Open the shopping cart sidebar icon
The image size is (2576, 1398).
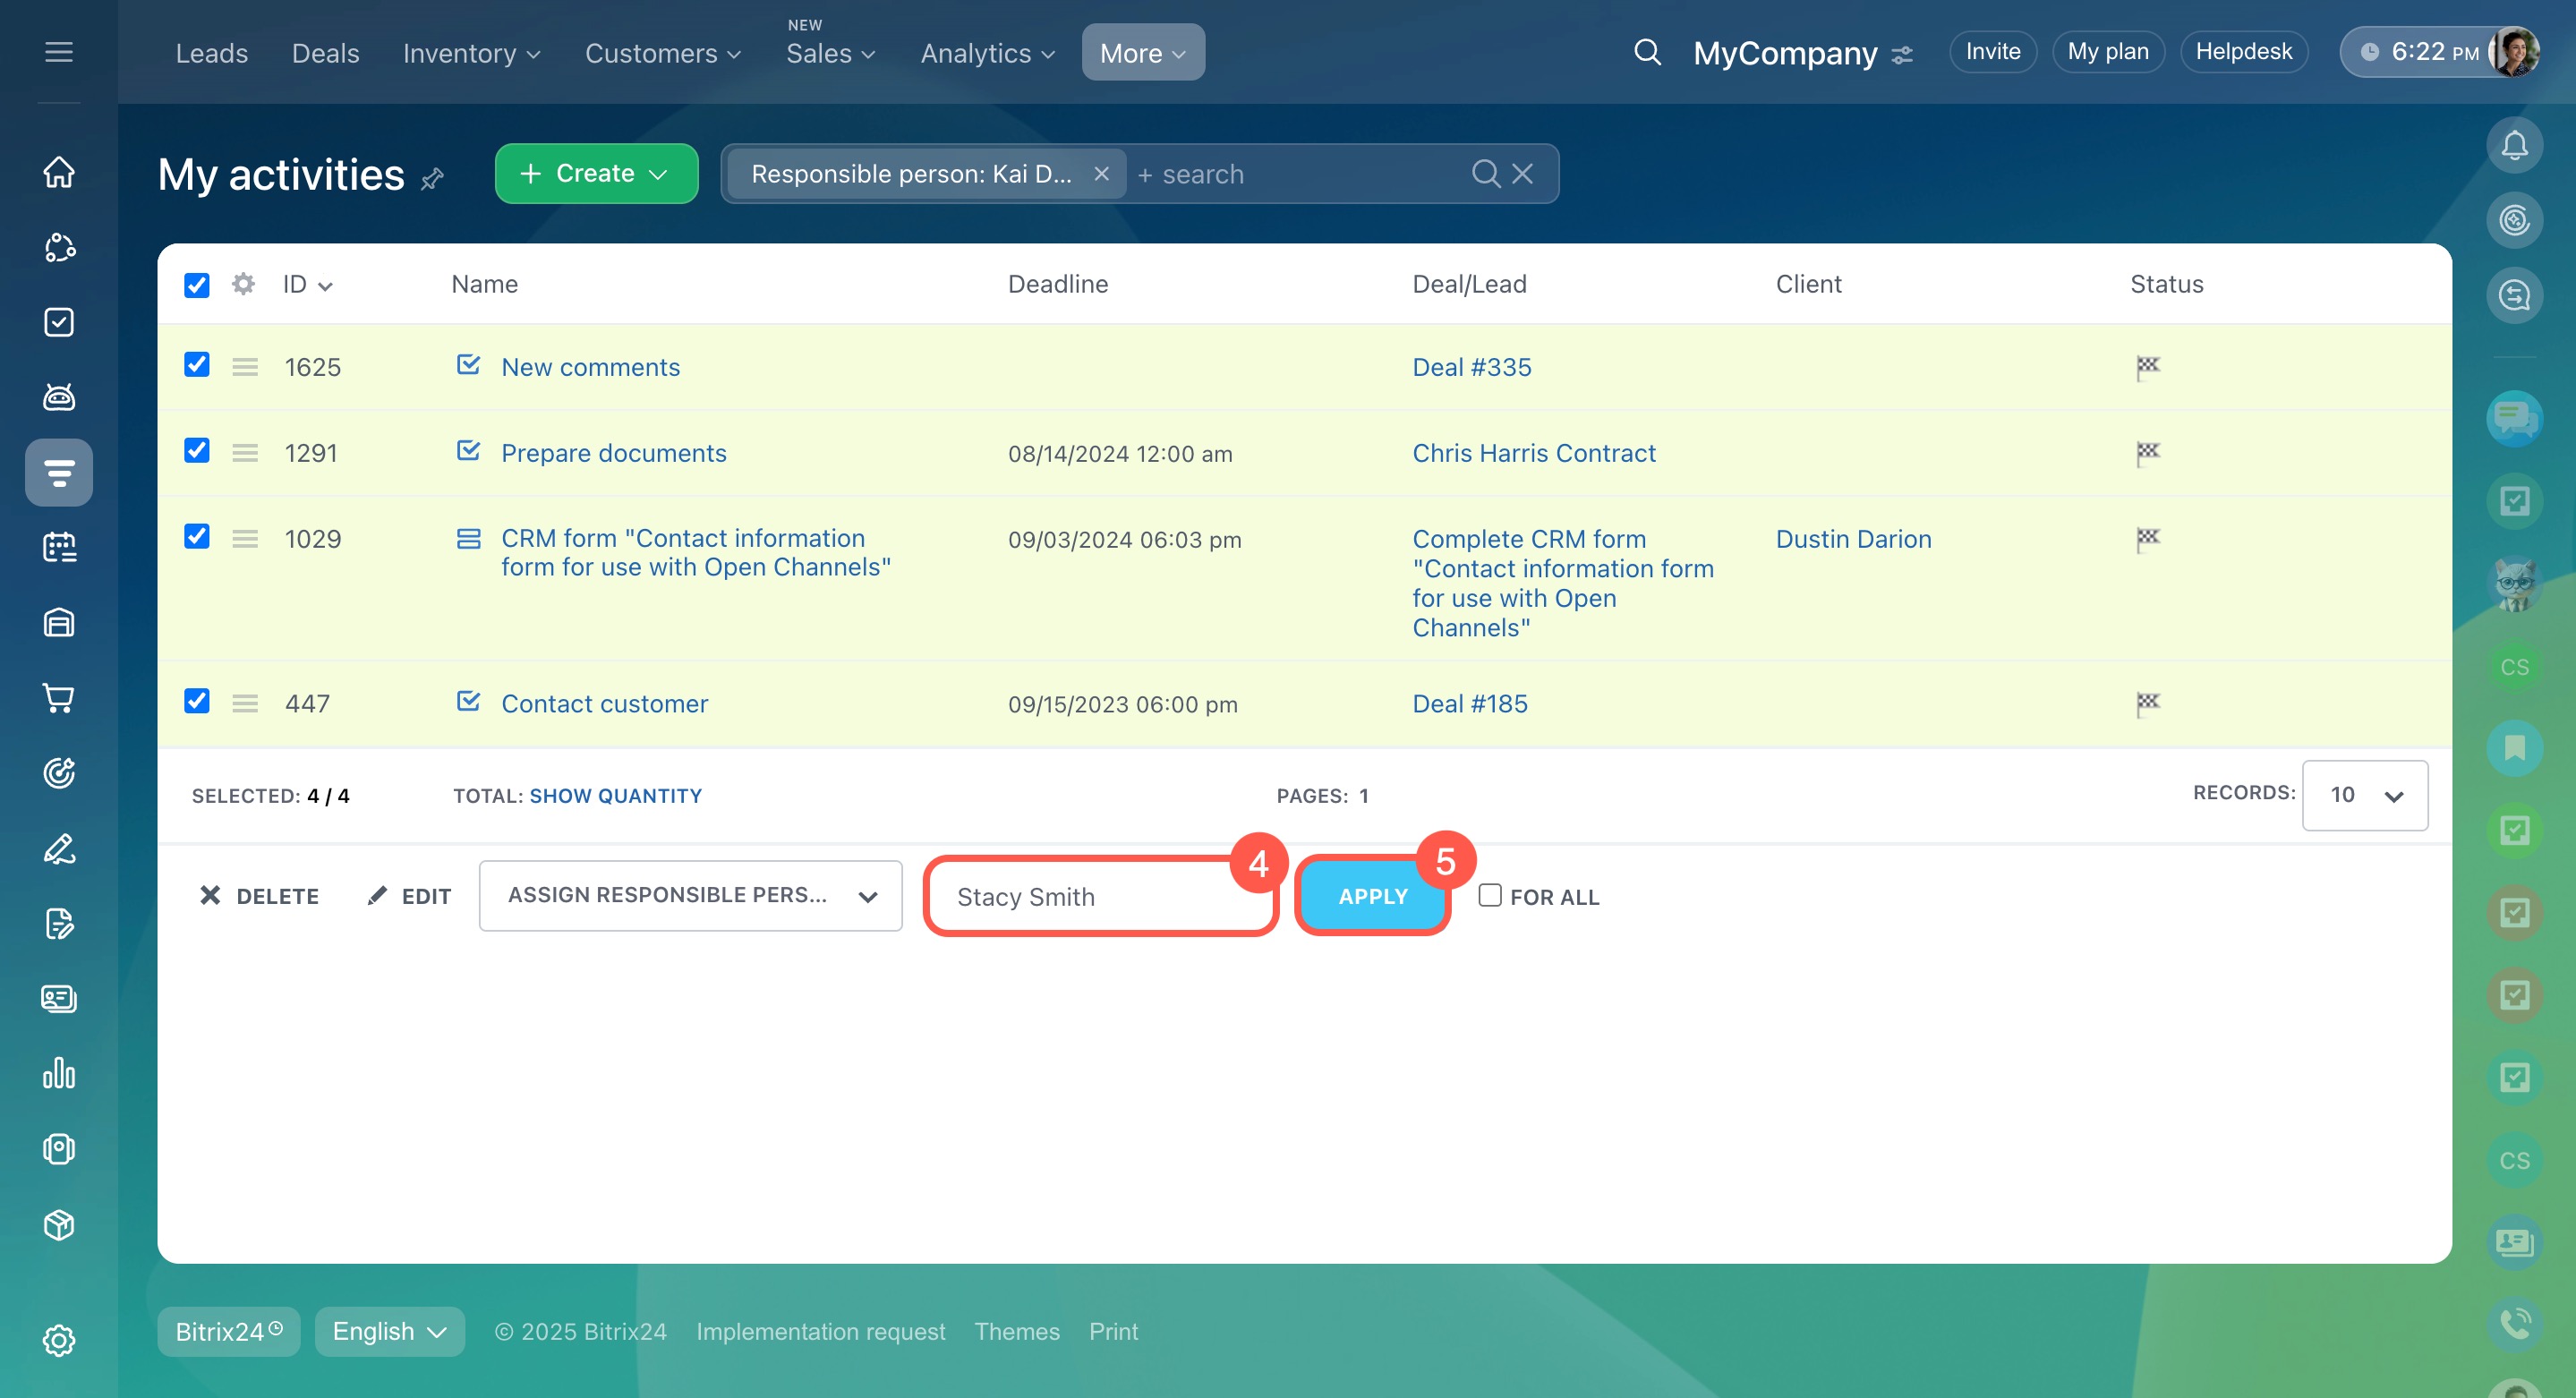coord(59,698)
